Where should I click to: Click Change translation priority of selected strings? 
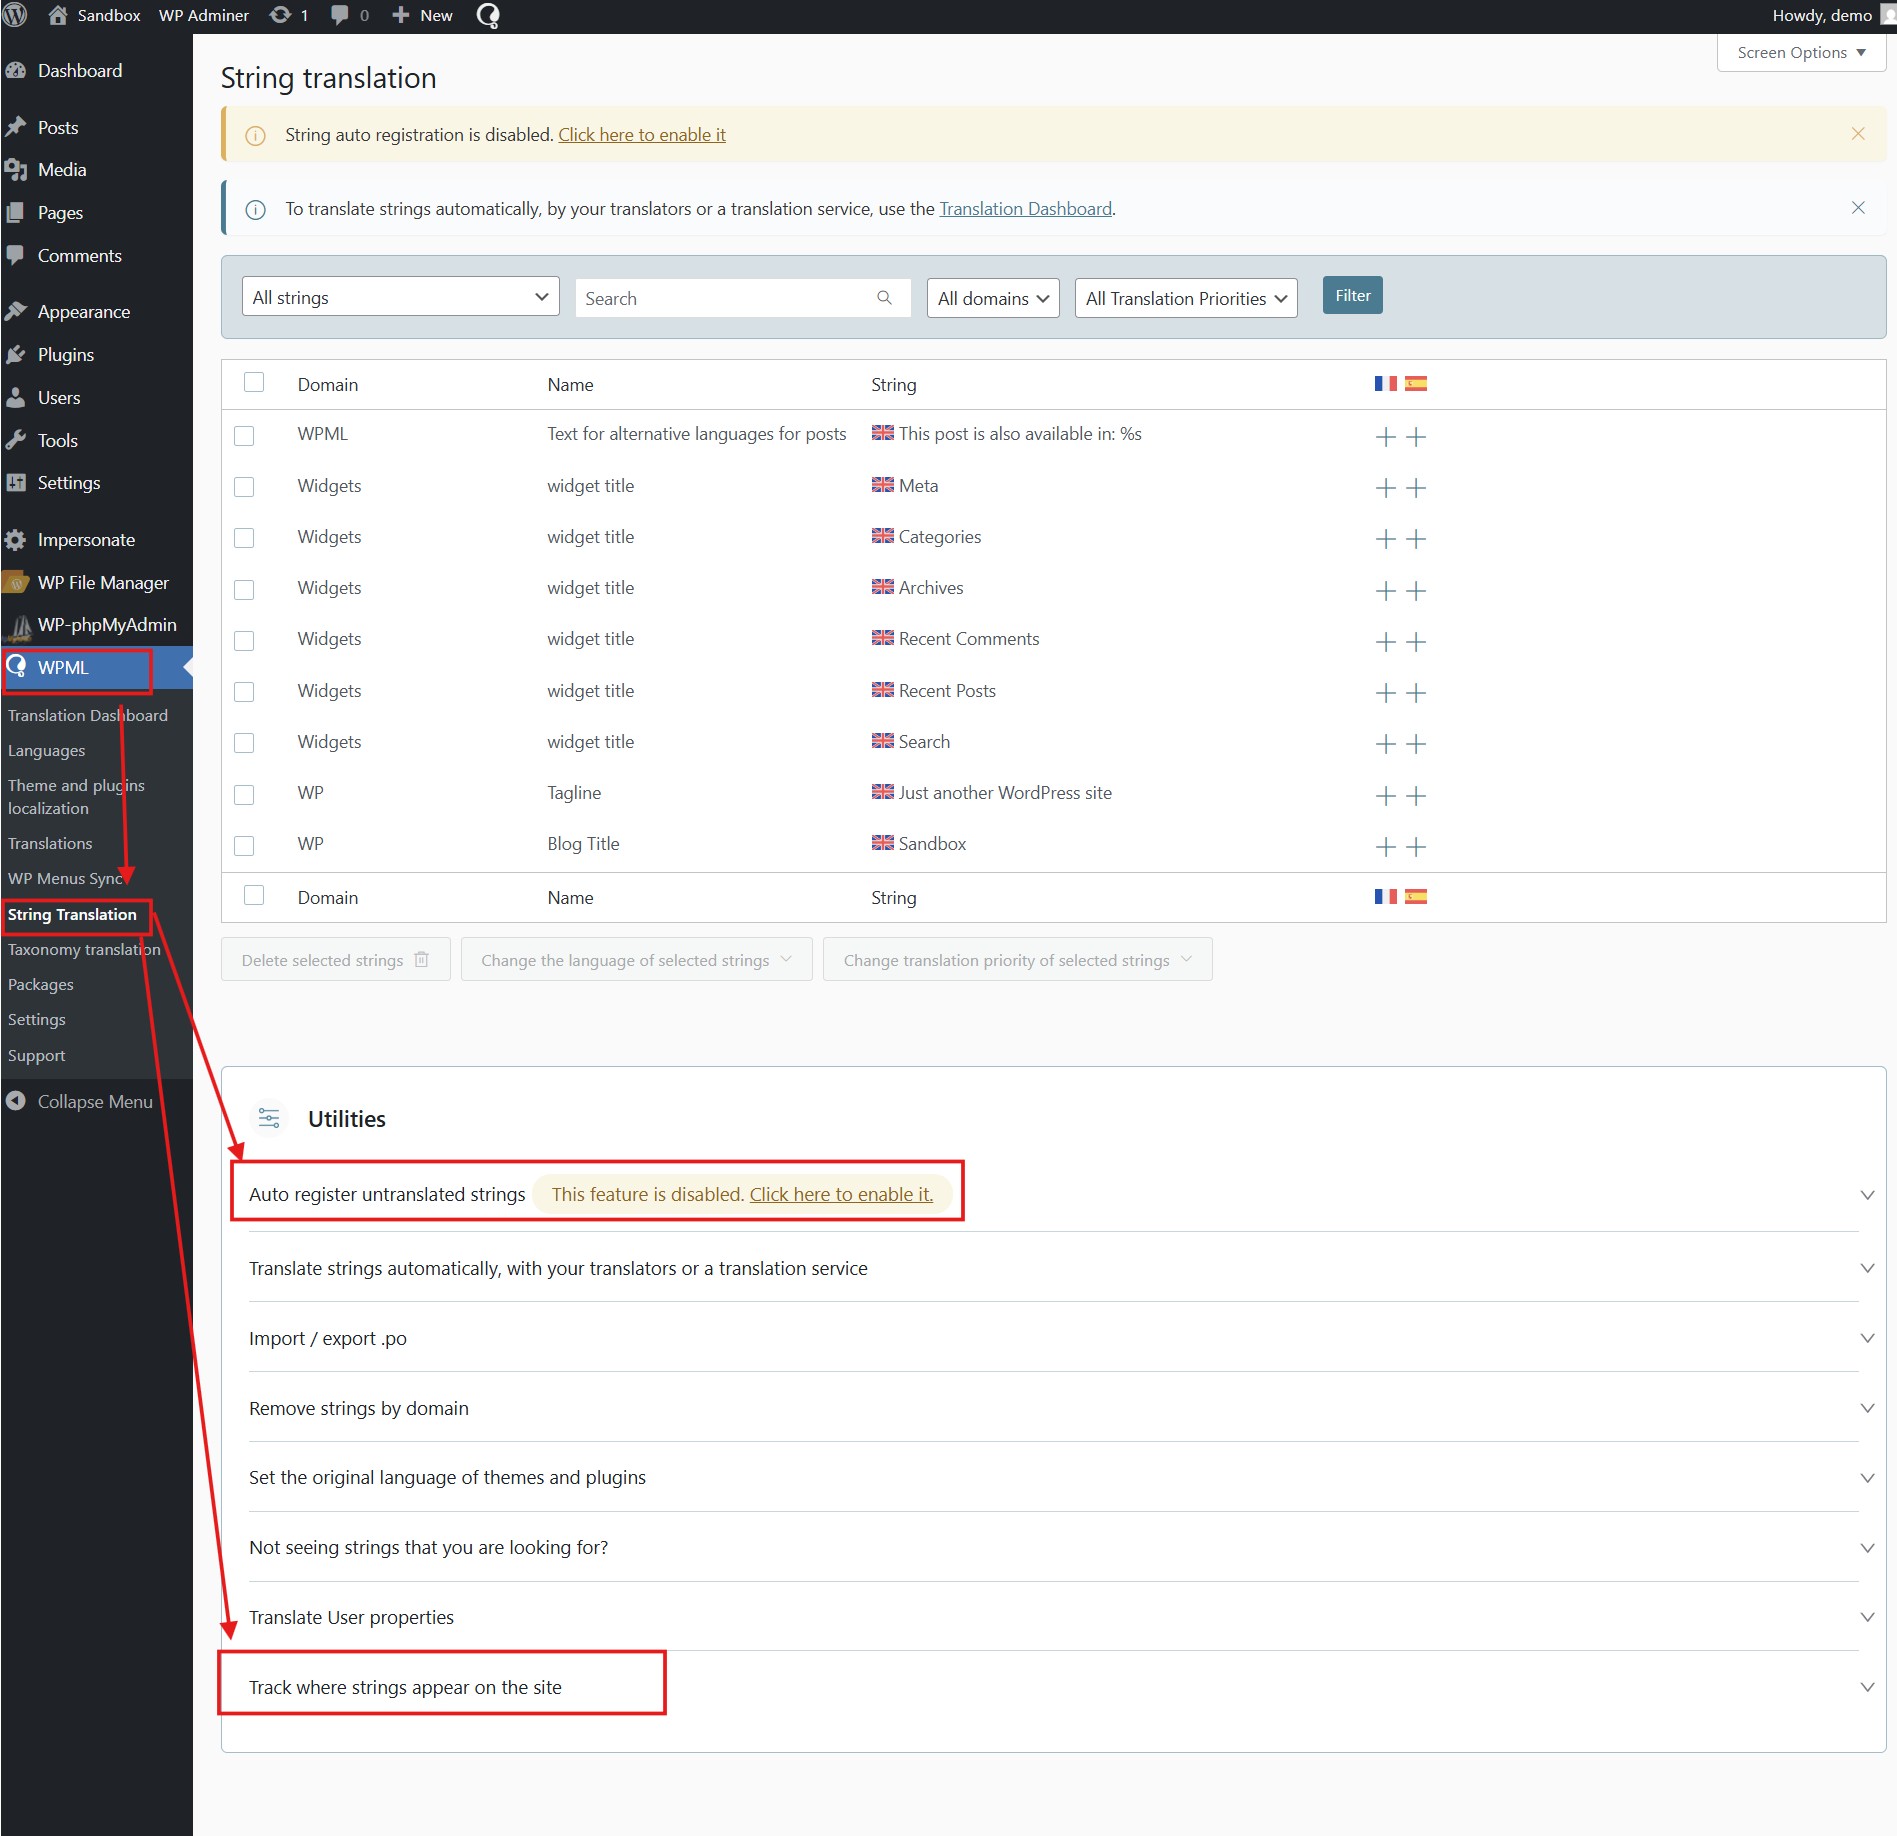1018,960
